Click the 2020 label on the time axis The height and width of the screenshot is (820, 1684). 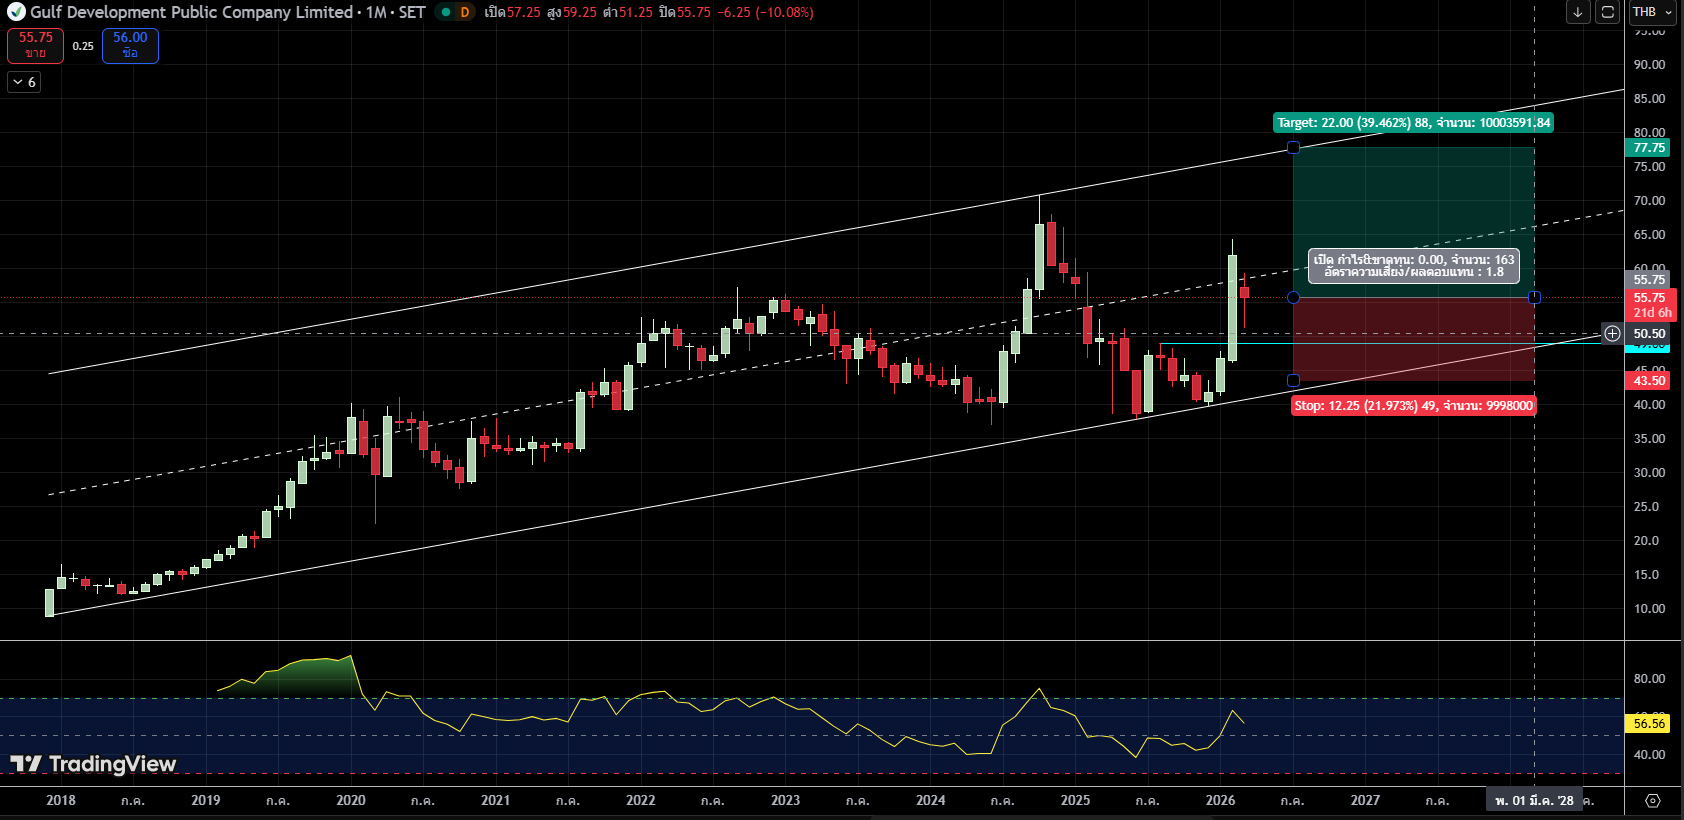(351, 800)
